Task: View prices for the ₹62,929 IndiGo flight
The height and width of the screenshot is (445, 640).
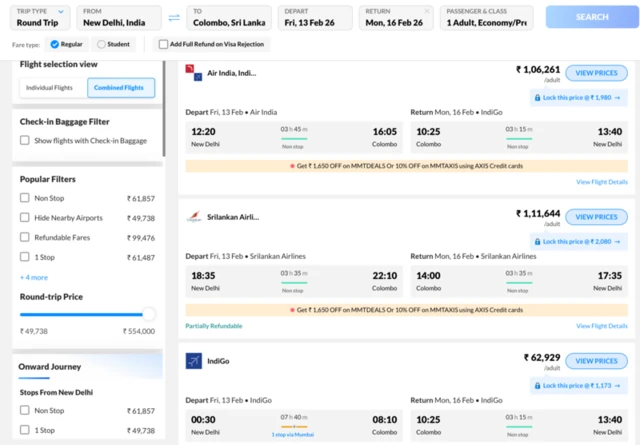Action: [596, 361]
